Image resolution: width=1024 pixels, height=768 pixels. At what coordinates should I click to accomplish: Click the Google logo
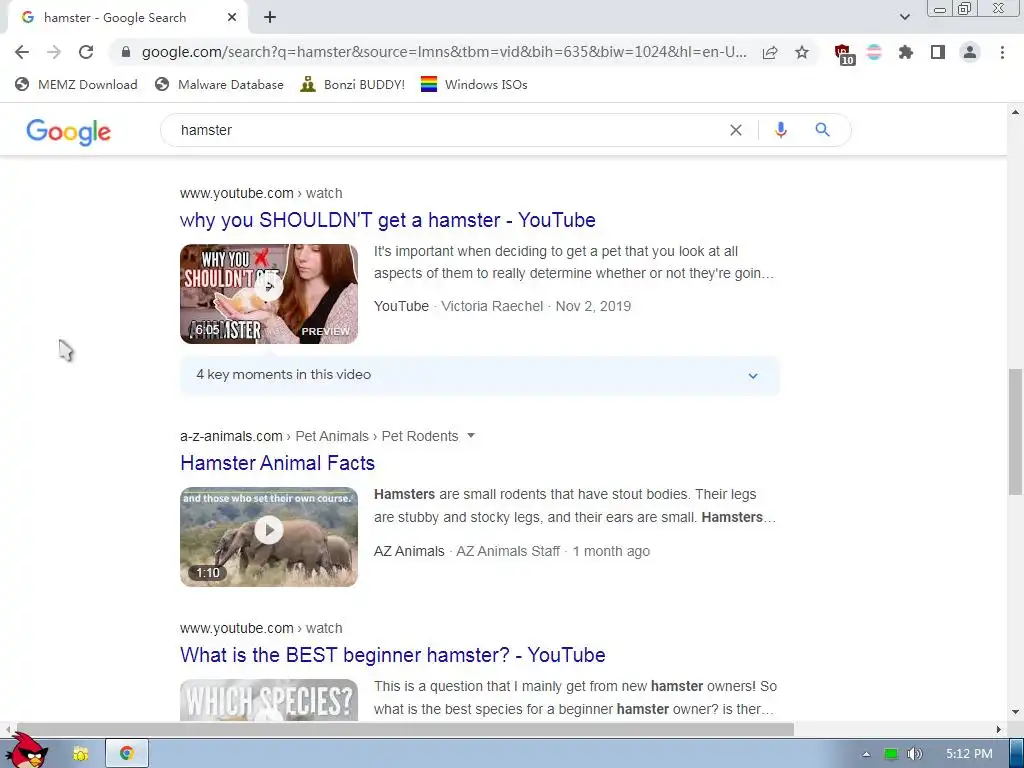(69, 132)
